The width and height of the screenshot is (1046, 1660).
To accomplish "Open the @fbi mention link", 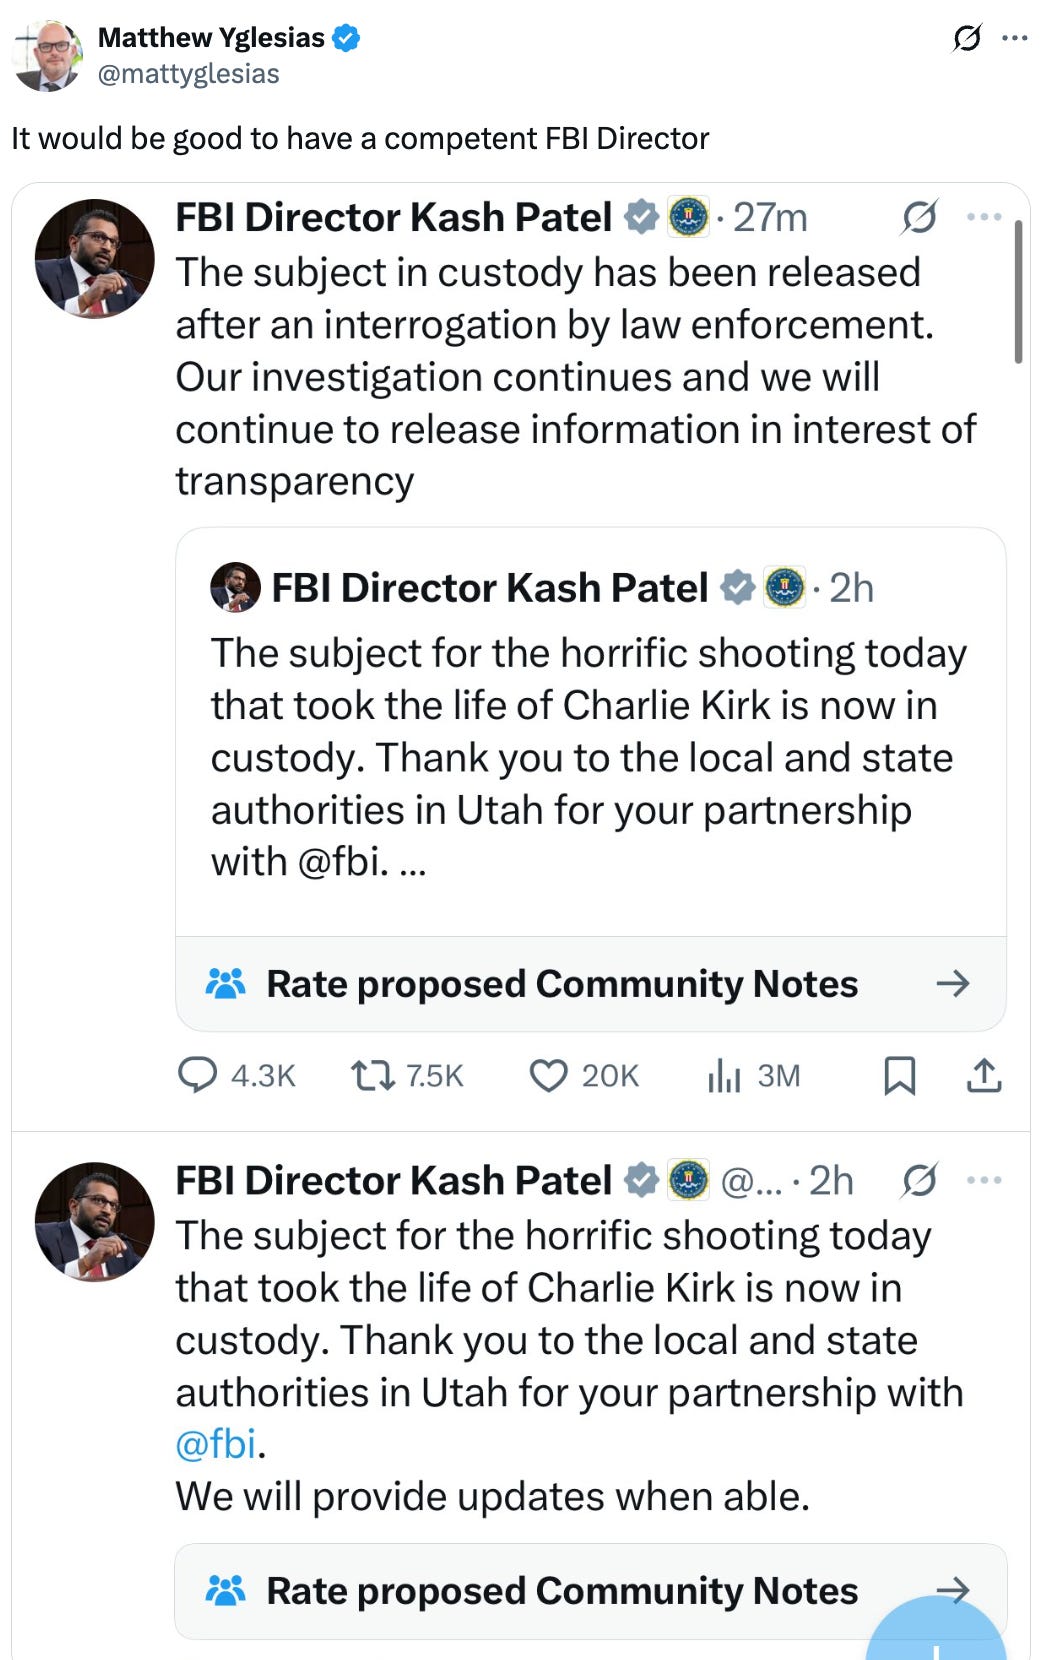I will coord(216,1444).
